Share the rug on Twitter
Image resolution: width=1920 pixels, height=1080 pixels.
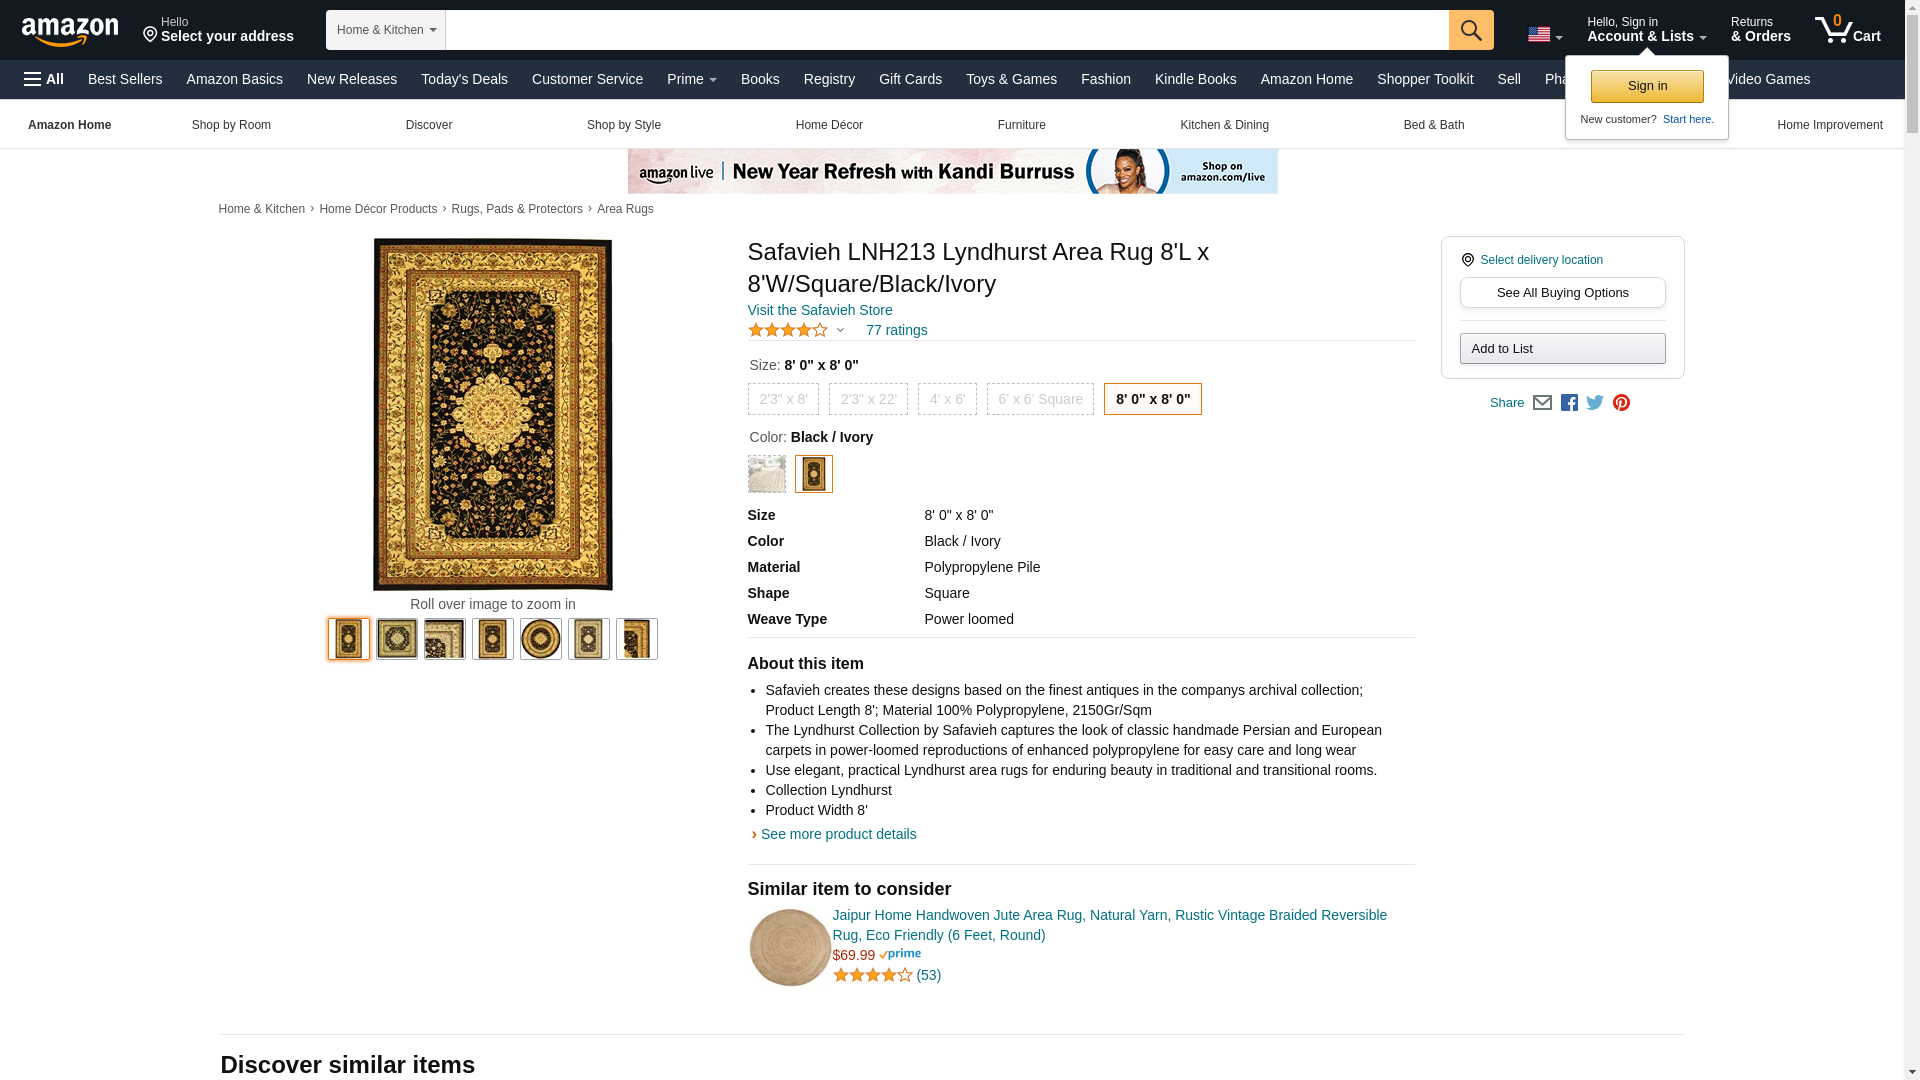[x=1595, y=403]
